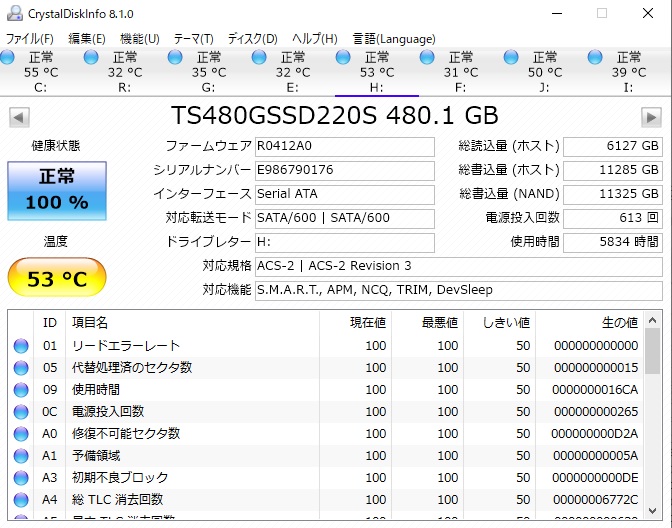
Task: Click the ID column header
Action: (50, 323)
